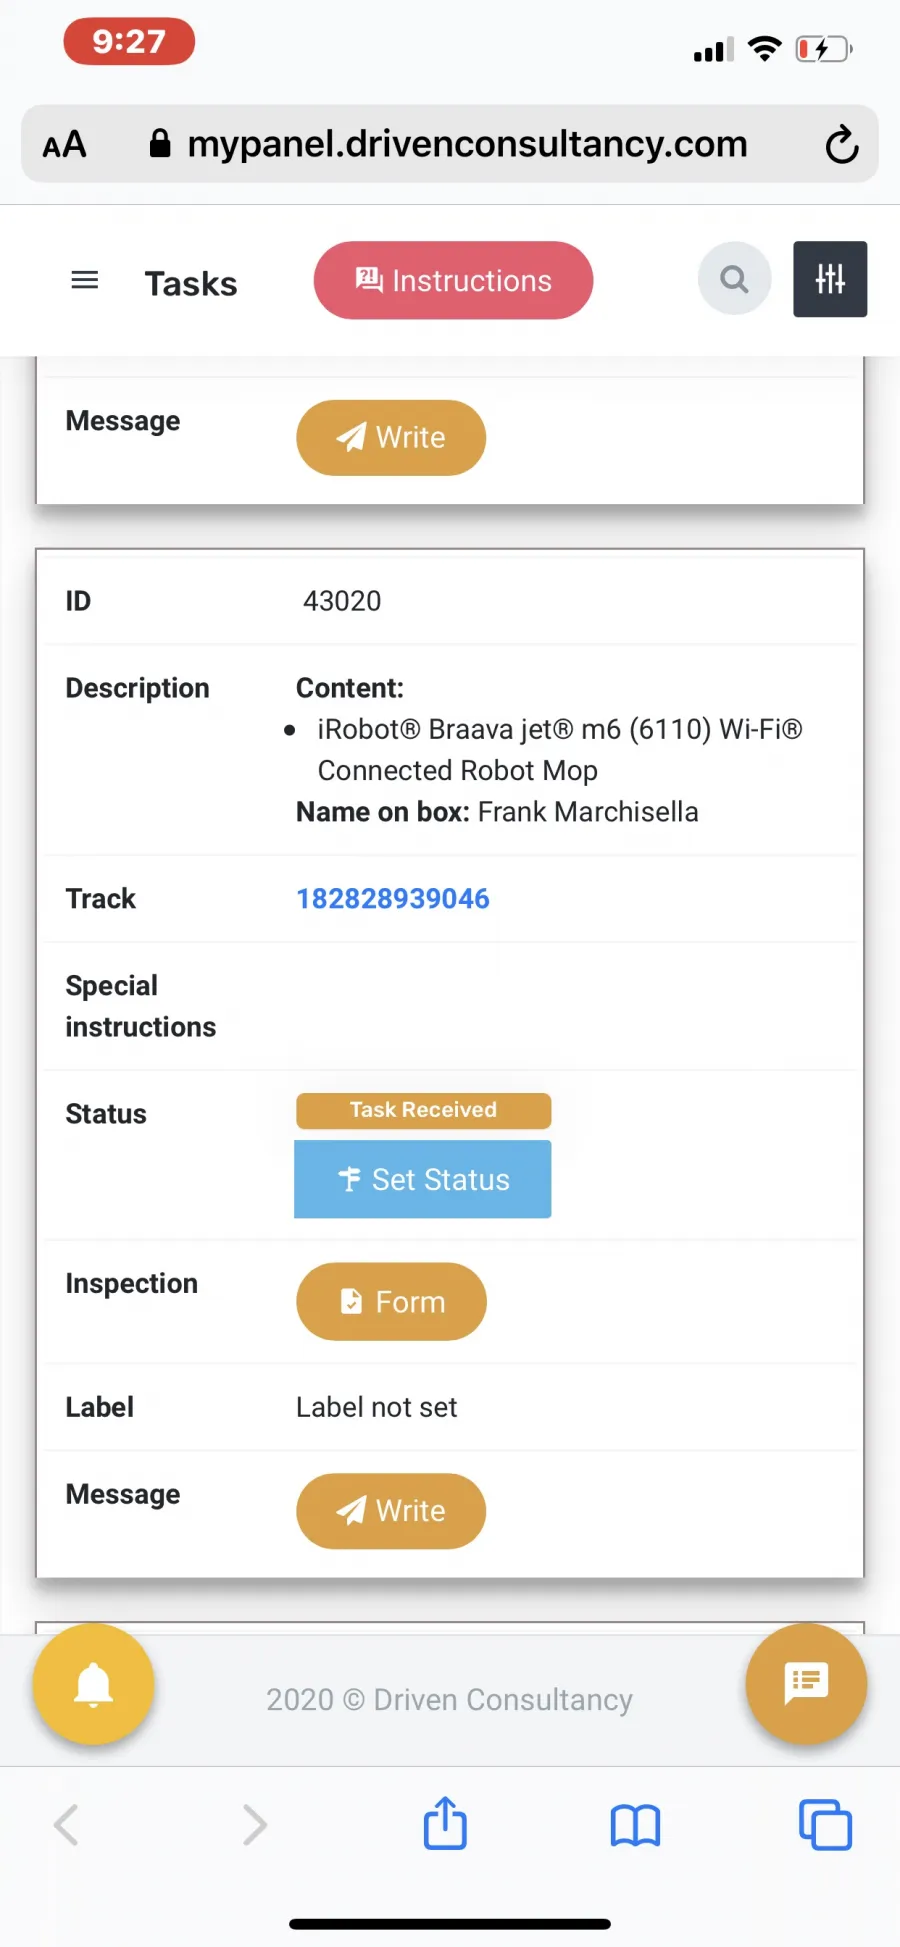Tap the Safari share icon
This screenshot has height=1947, width=900.
445,1823
